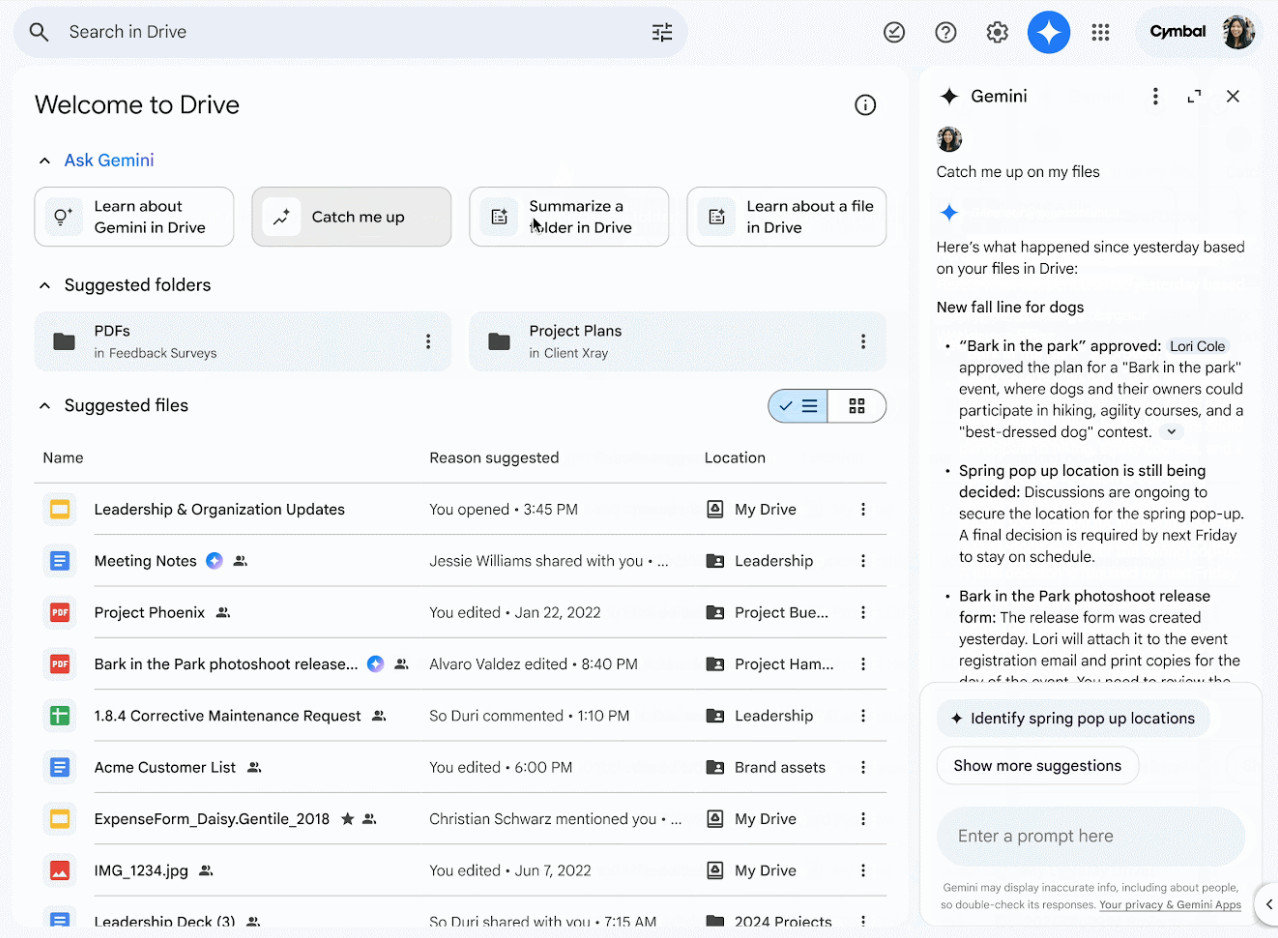Open more actions for Meeting Notes file
Screen dimensions: 1278x938
tap(863, 561)
